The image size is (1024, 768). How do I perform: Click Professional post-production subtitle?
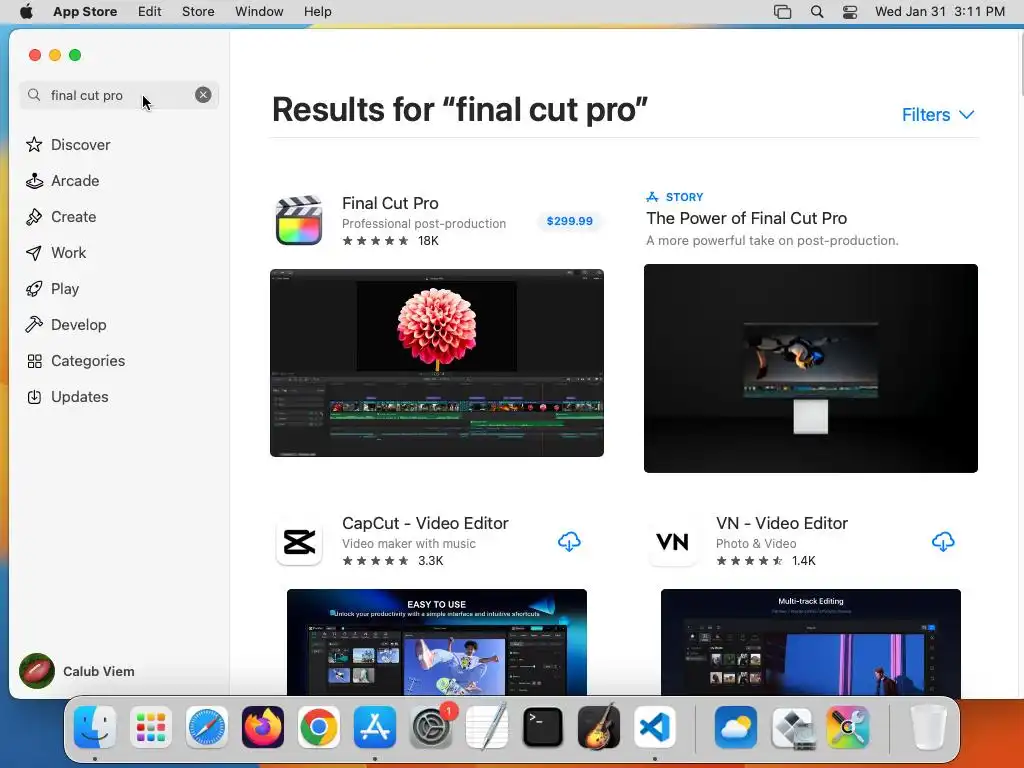point(424,223)
